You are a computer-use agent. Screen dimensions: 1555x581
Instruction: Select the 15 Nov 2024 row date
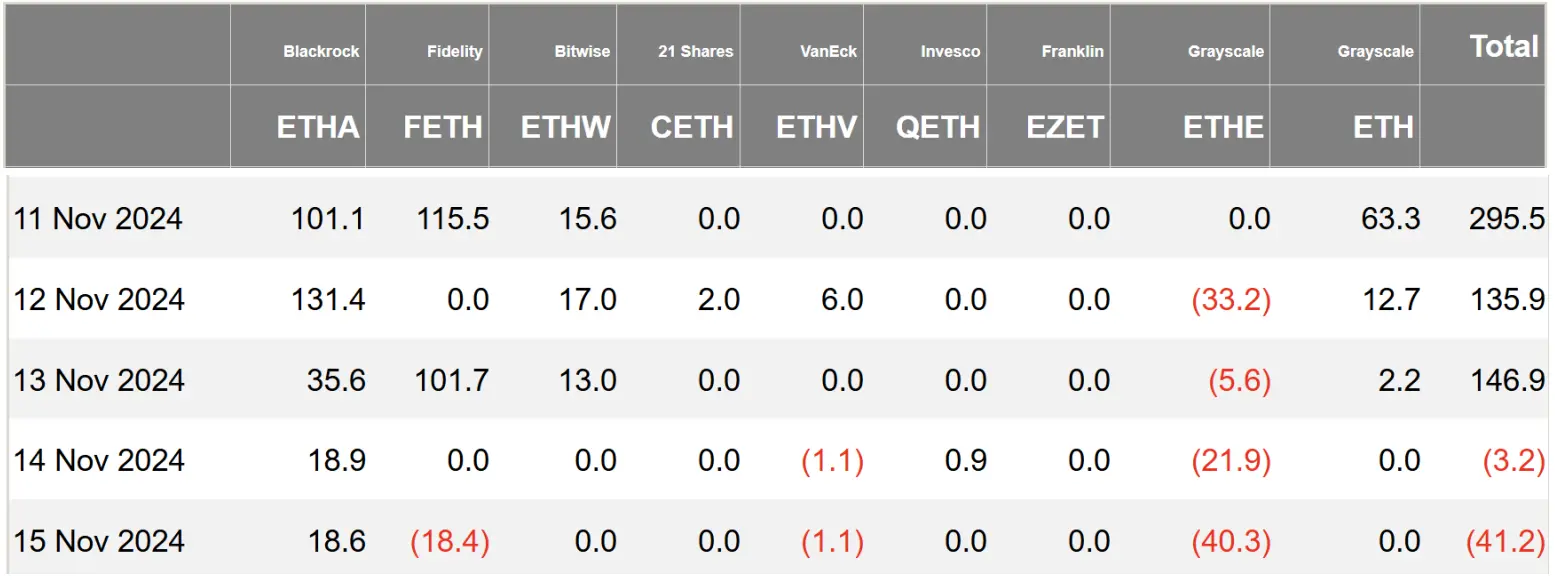98,541
